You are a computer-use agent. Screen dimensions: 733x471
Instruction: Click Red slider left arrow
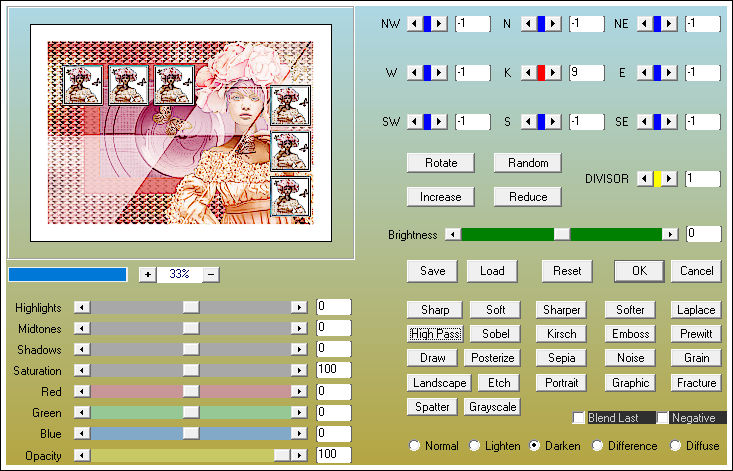[x=82, y=391]
